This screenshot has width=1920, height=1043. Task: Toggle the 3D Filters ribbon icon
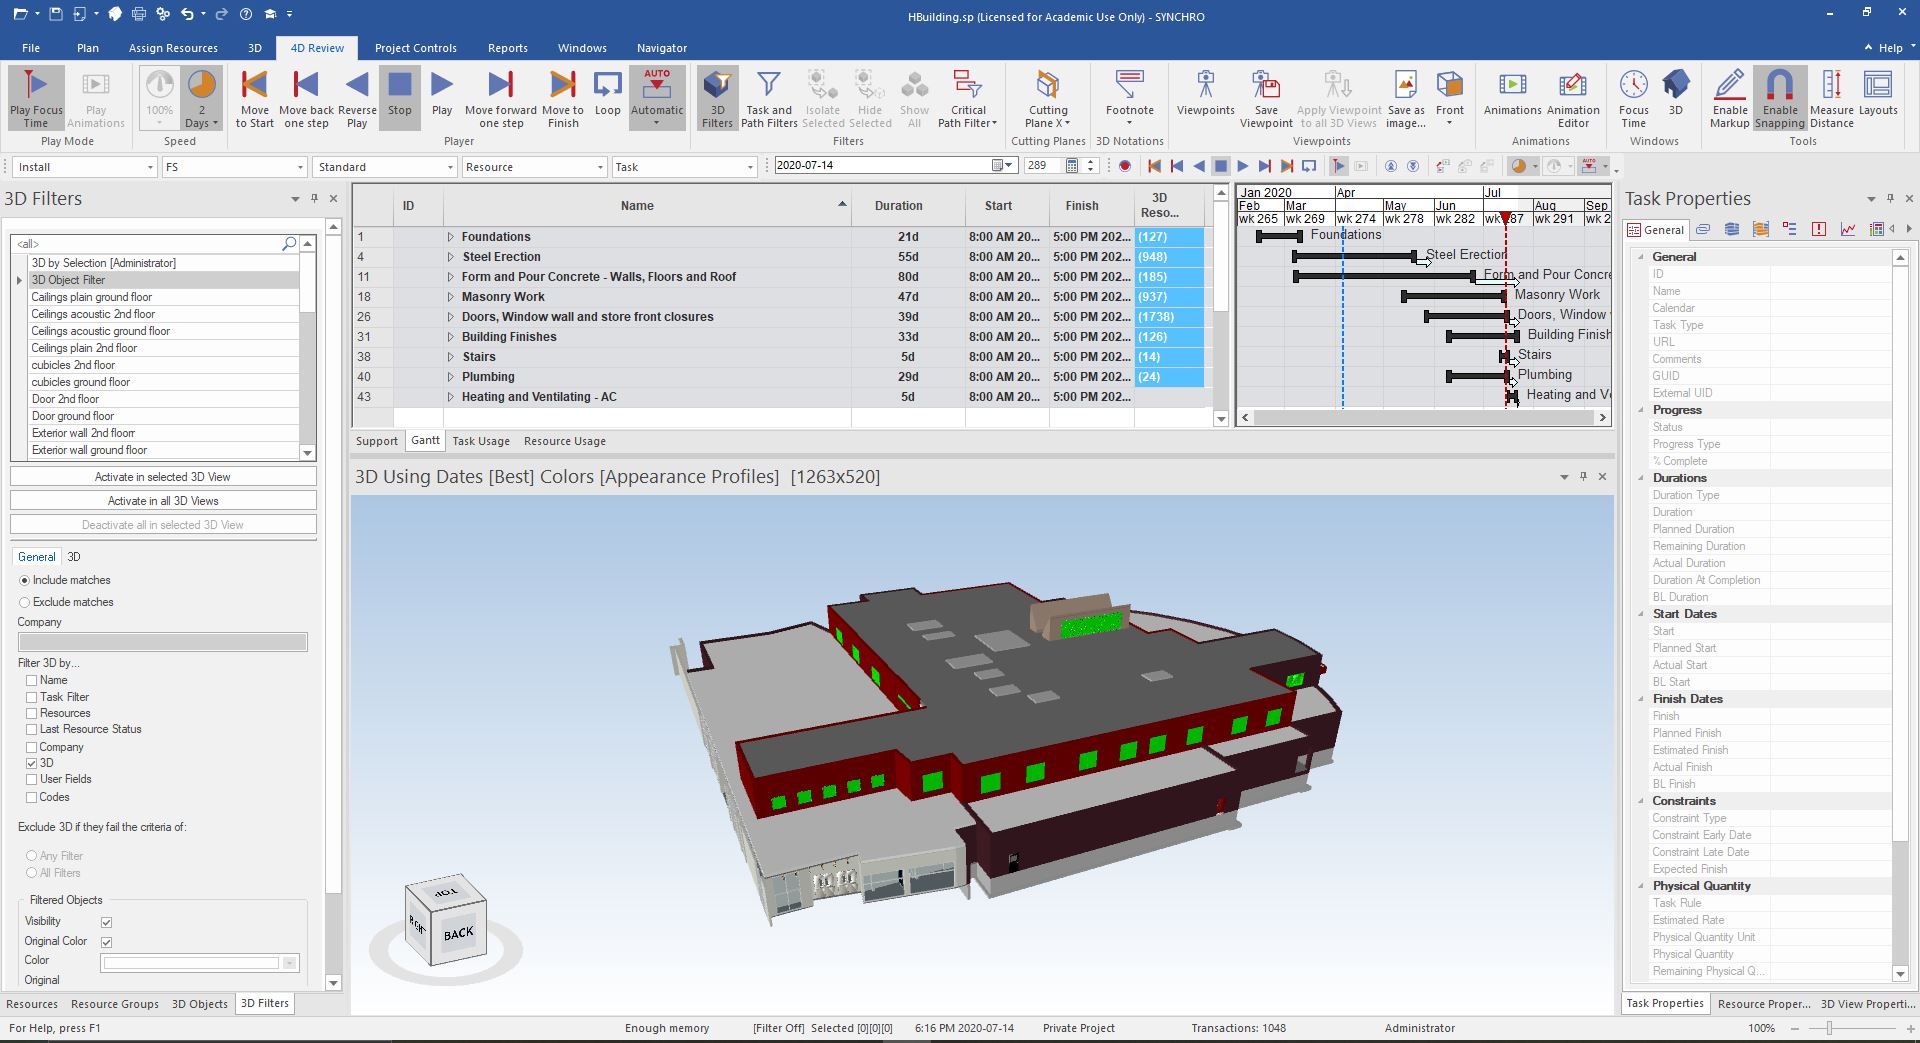pos(717,98)
